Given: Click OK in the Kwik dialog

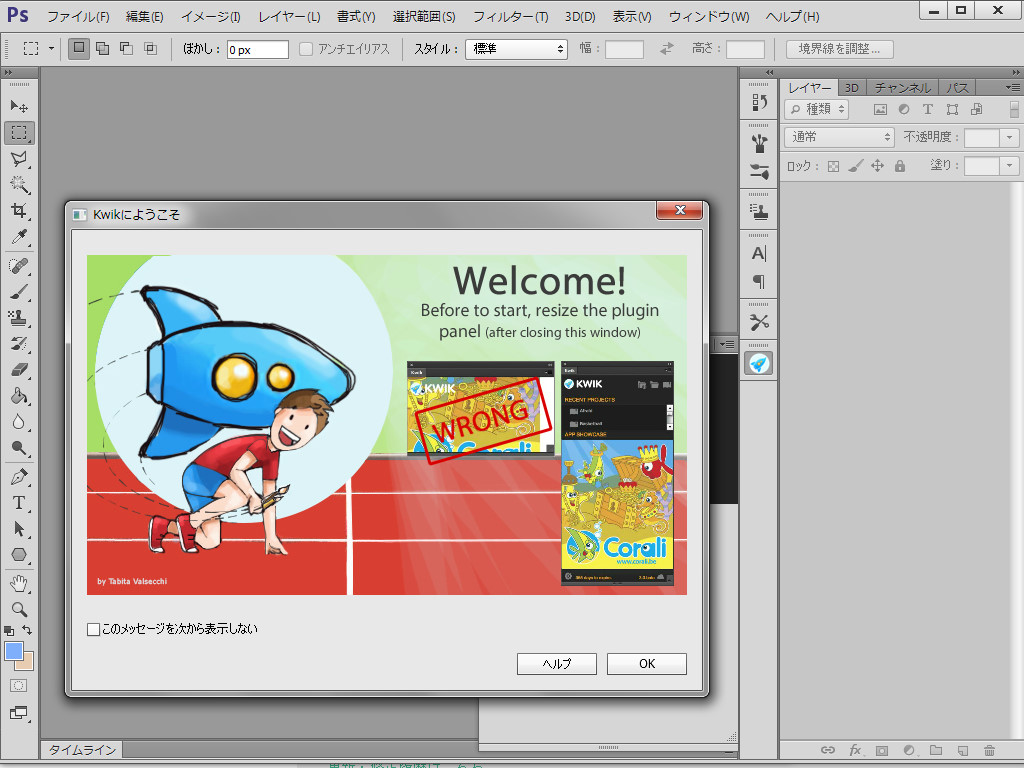Looking at the screenshot, I should [x=647, y=664].
